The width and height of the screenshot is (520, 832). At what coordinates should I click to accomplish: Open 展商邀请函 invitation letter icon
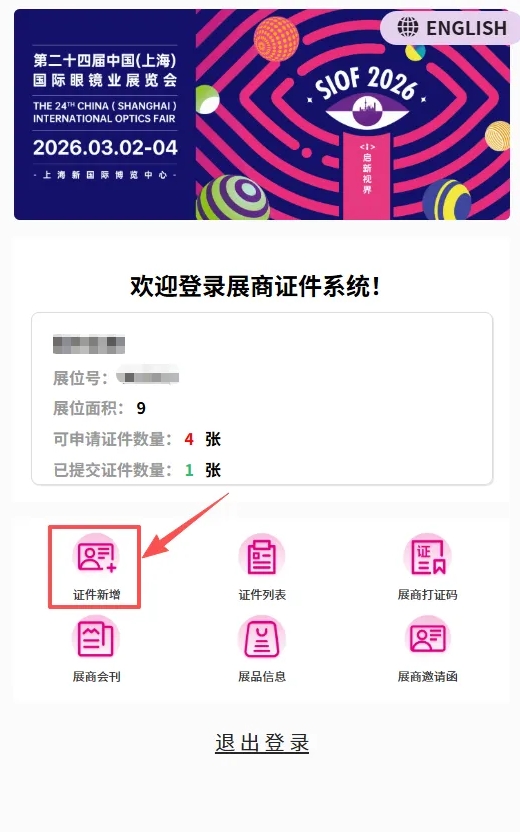pos(428,638)
